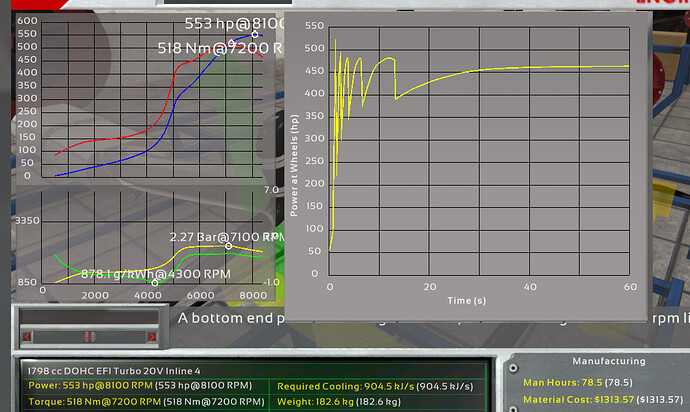Click the peak torque marker at 7200 RPM

point(232,43)
